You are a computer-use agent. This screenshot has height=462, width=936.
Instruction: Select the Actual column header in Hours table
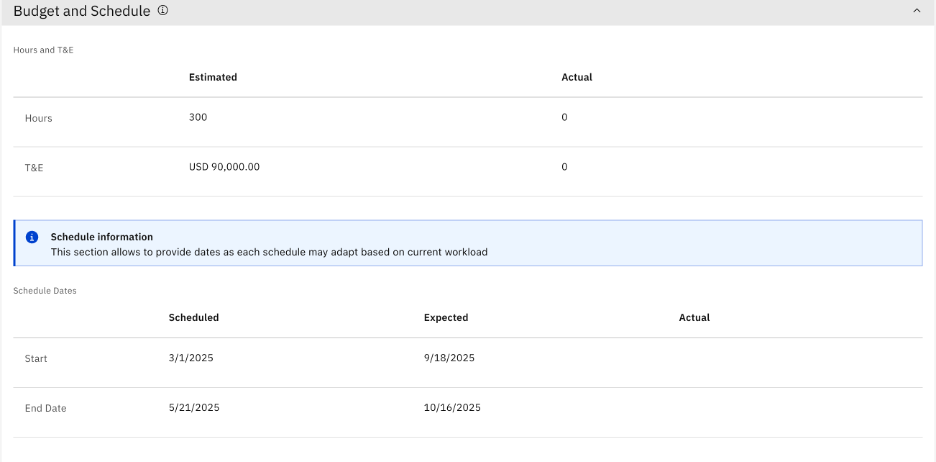pyautogui.click(x=577, y=77)
